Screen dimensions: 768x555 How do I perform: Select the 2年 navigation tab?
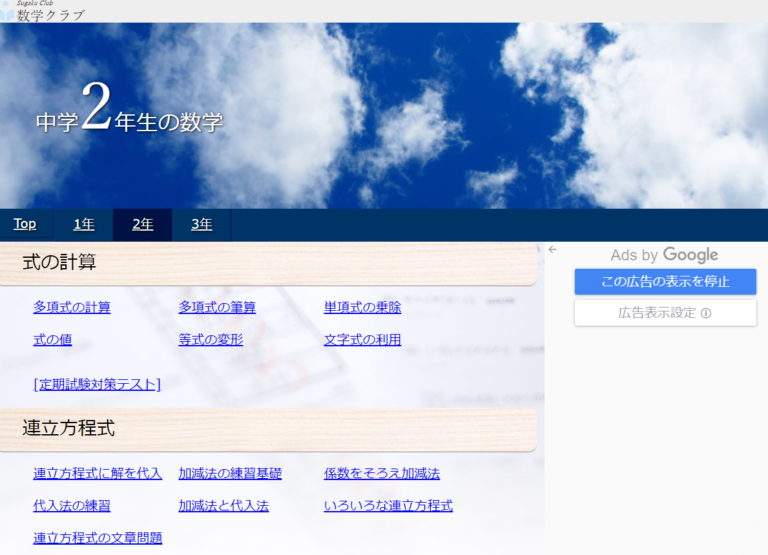click(x=143, y=224)
